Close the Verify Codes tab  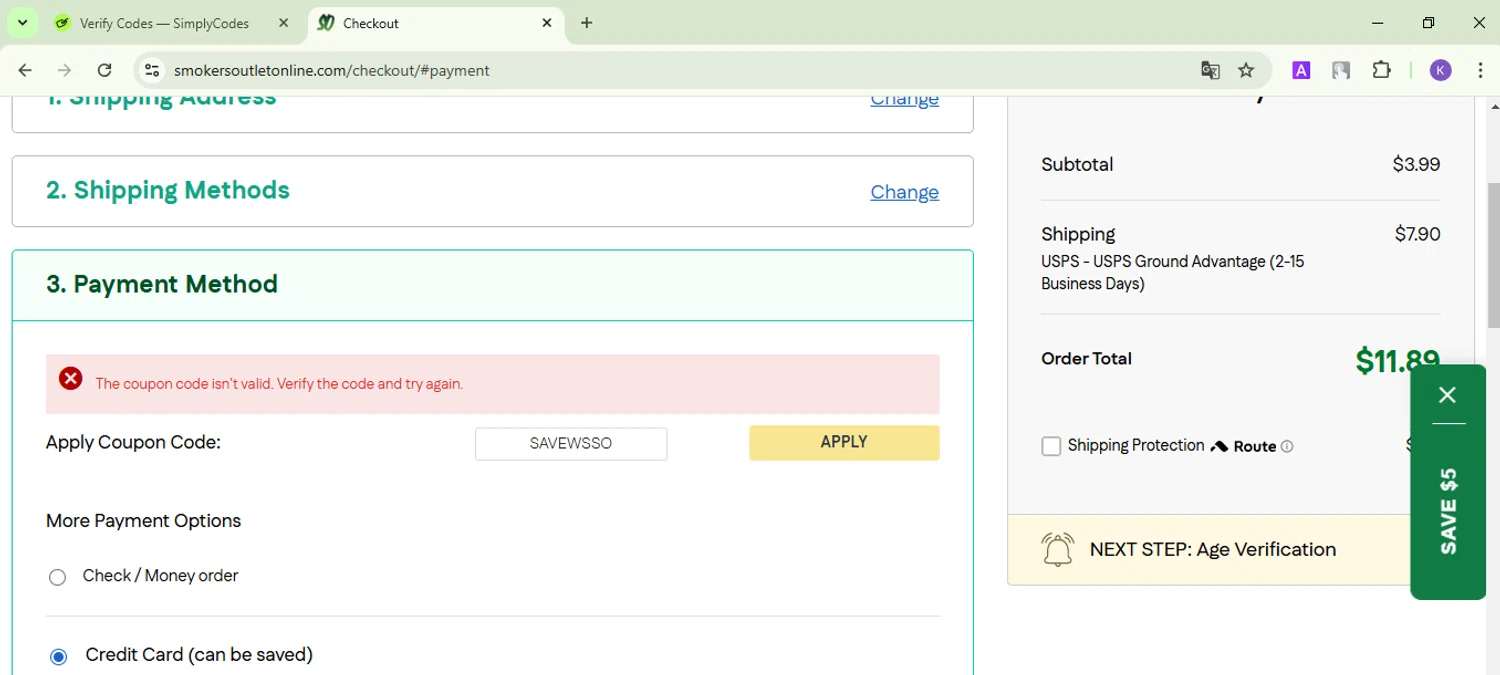tap(284, 23)
